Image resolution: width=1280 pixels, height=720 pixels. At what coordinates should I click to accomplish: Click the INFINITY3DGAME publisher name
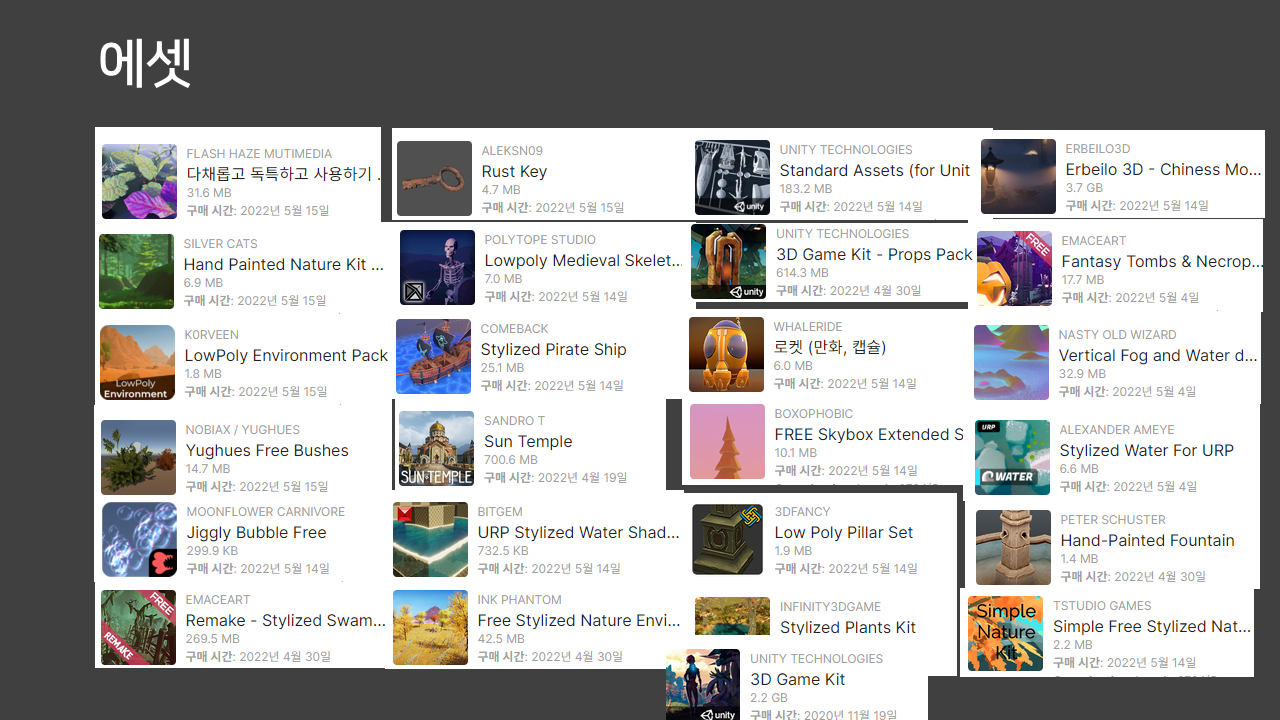point(830,607)
